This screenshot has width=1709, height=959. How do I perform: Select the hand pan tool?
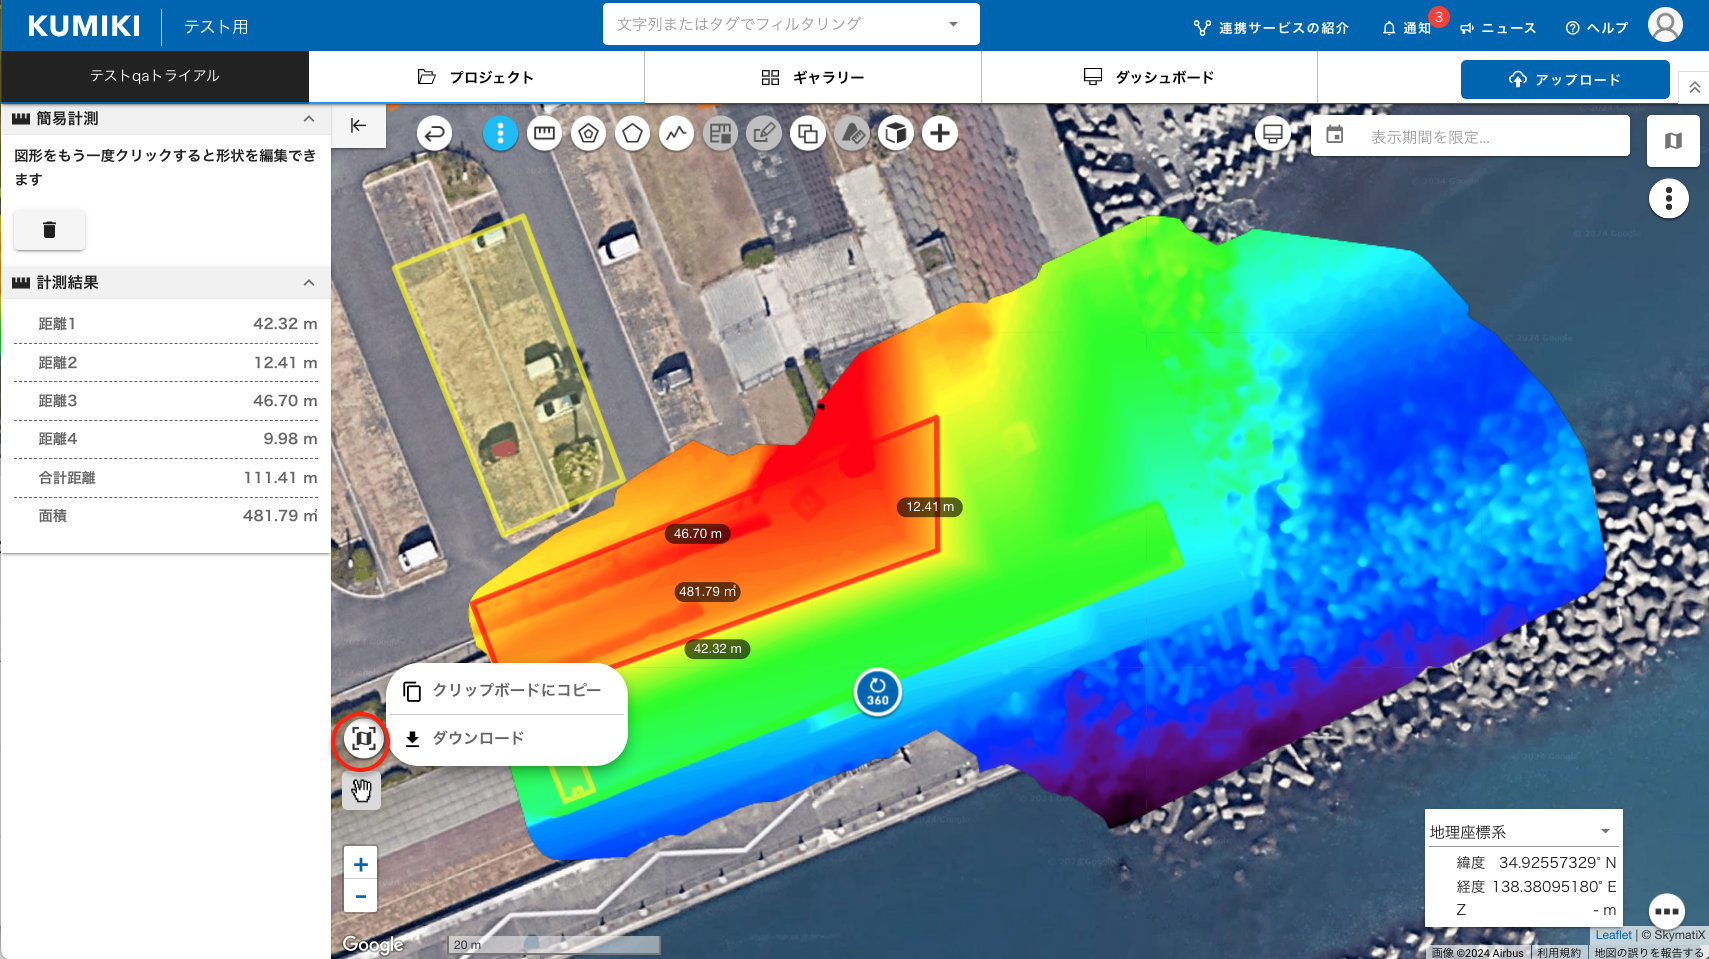(361, 791)
